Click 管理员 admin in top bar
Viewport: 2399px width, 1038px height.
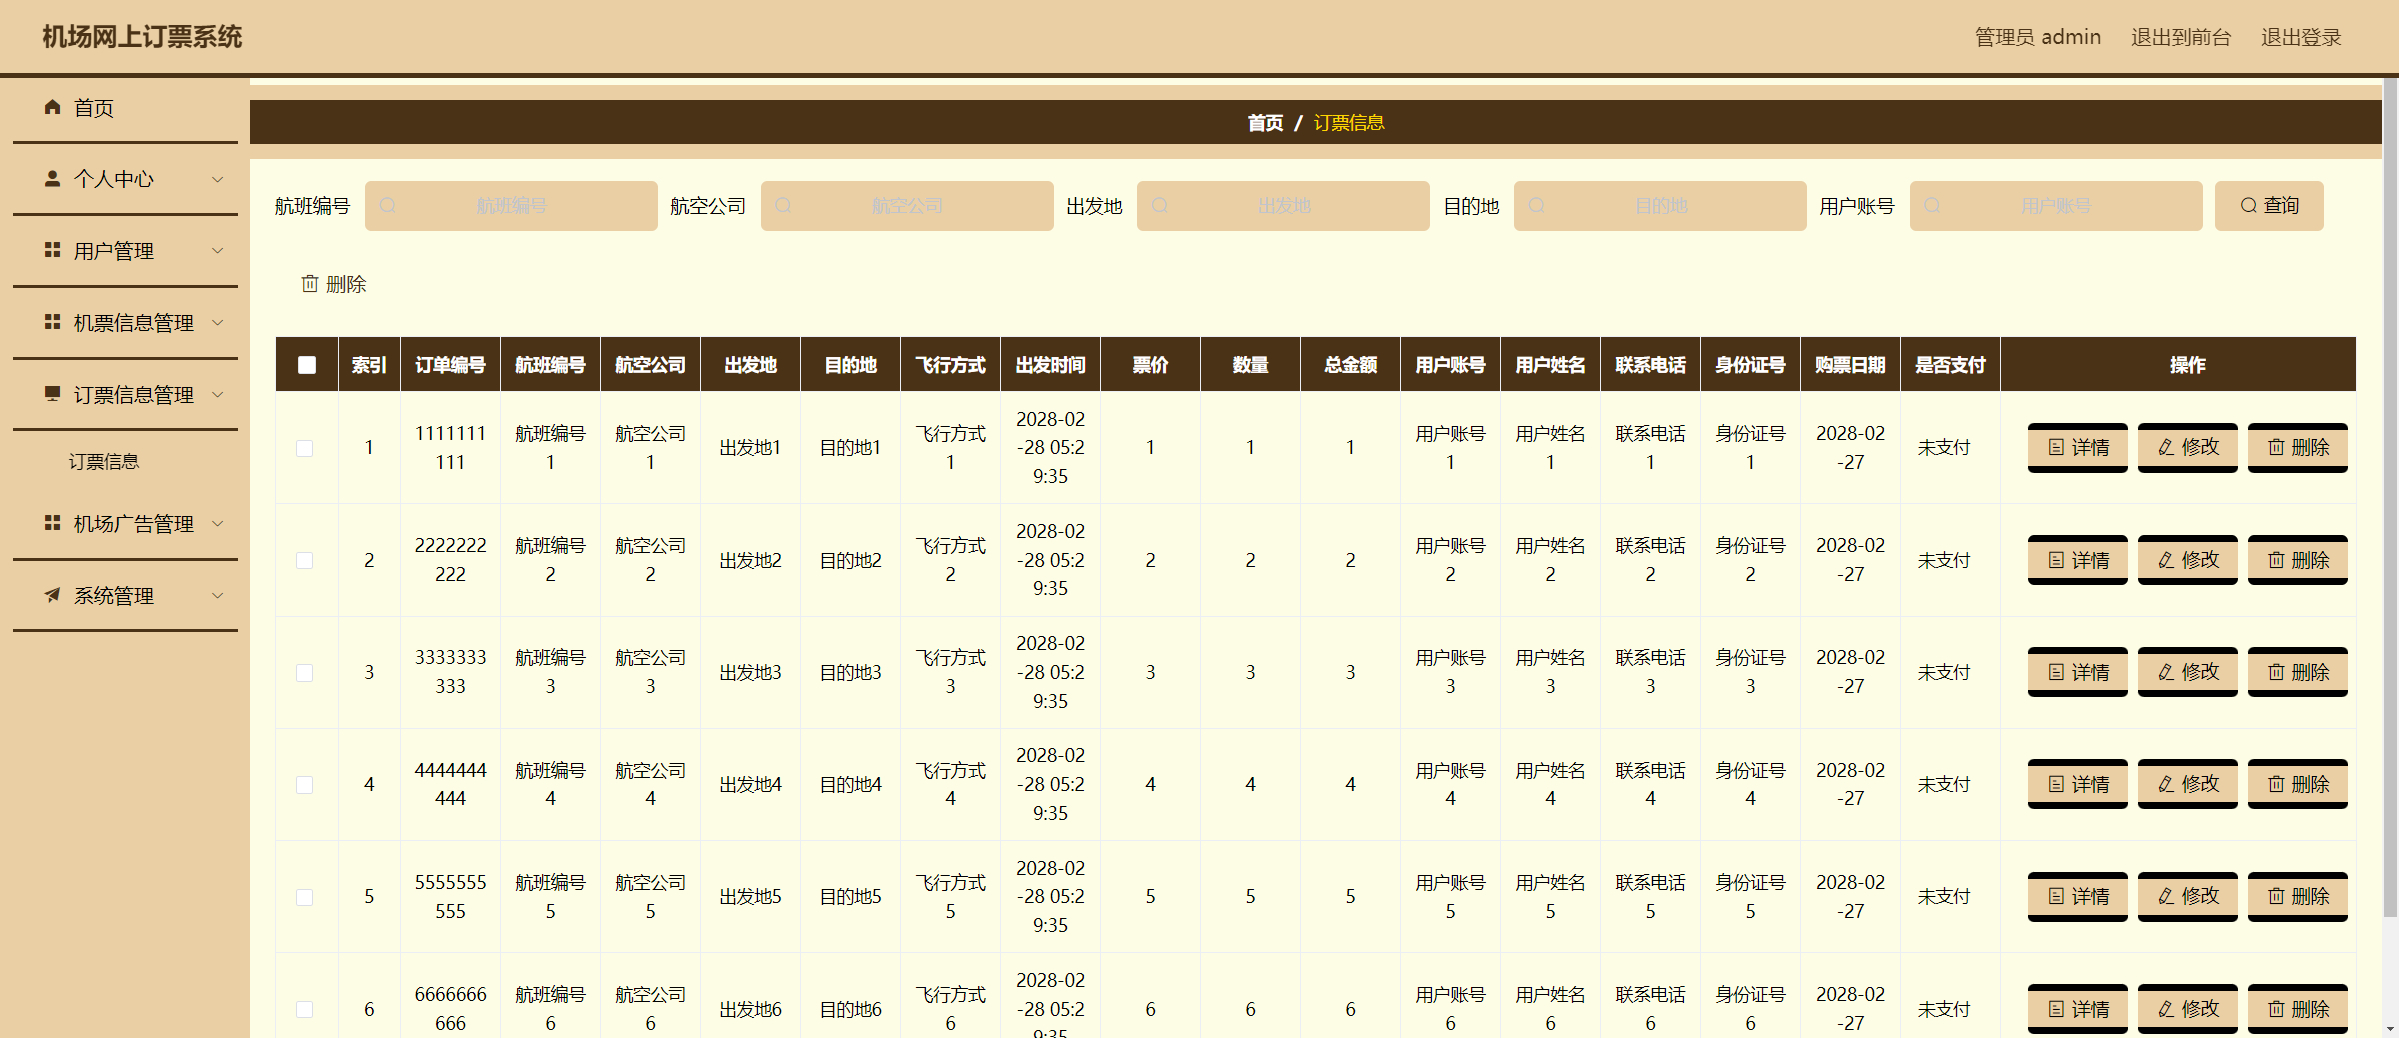click(2037, 37)
